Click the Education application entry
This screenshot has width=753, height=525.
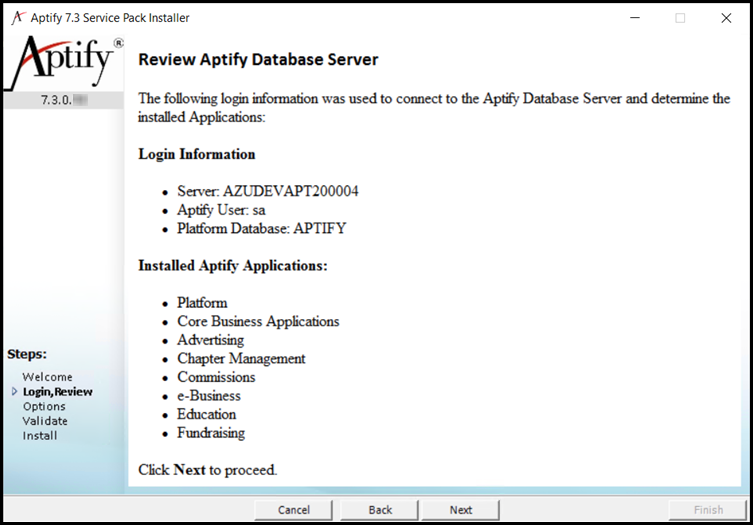pyautogui.click(x=206, y=414)
